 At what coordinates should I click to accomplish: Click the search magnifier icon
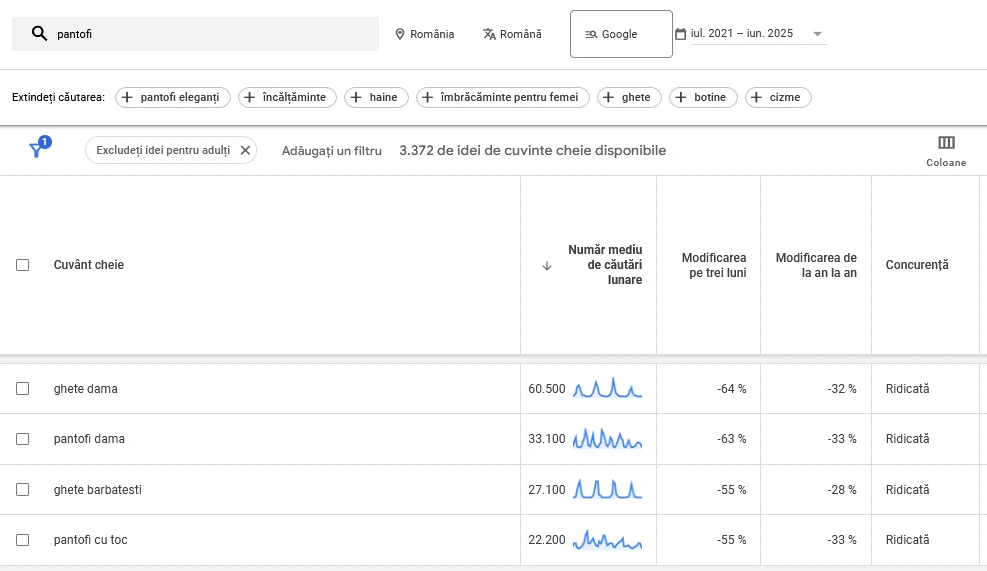[x=39, y=33]
